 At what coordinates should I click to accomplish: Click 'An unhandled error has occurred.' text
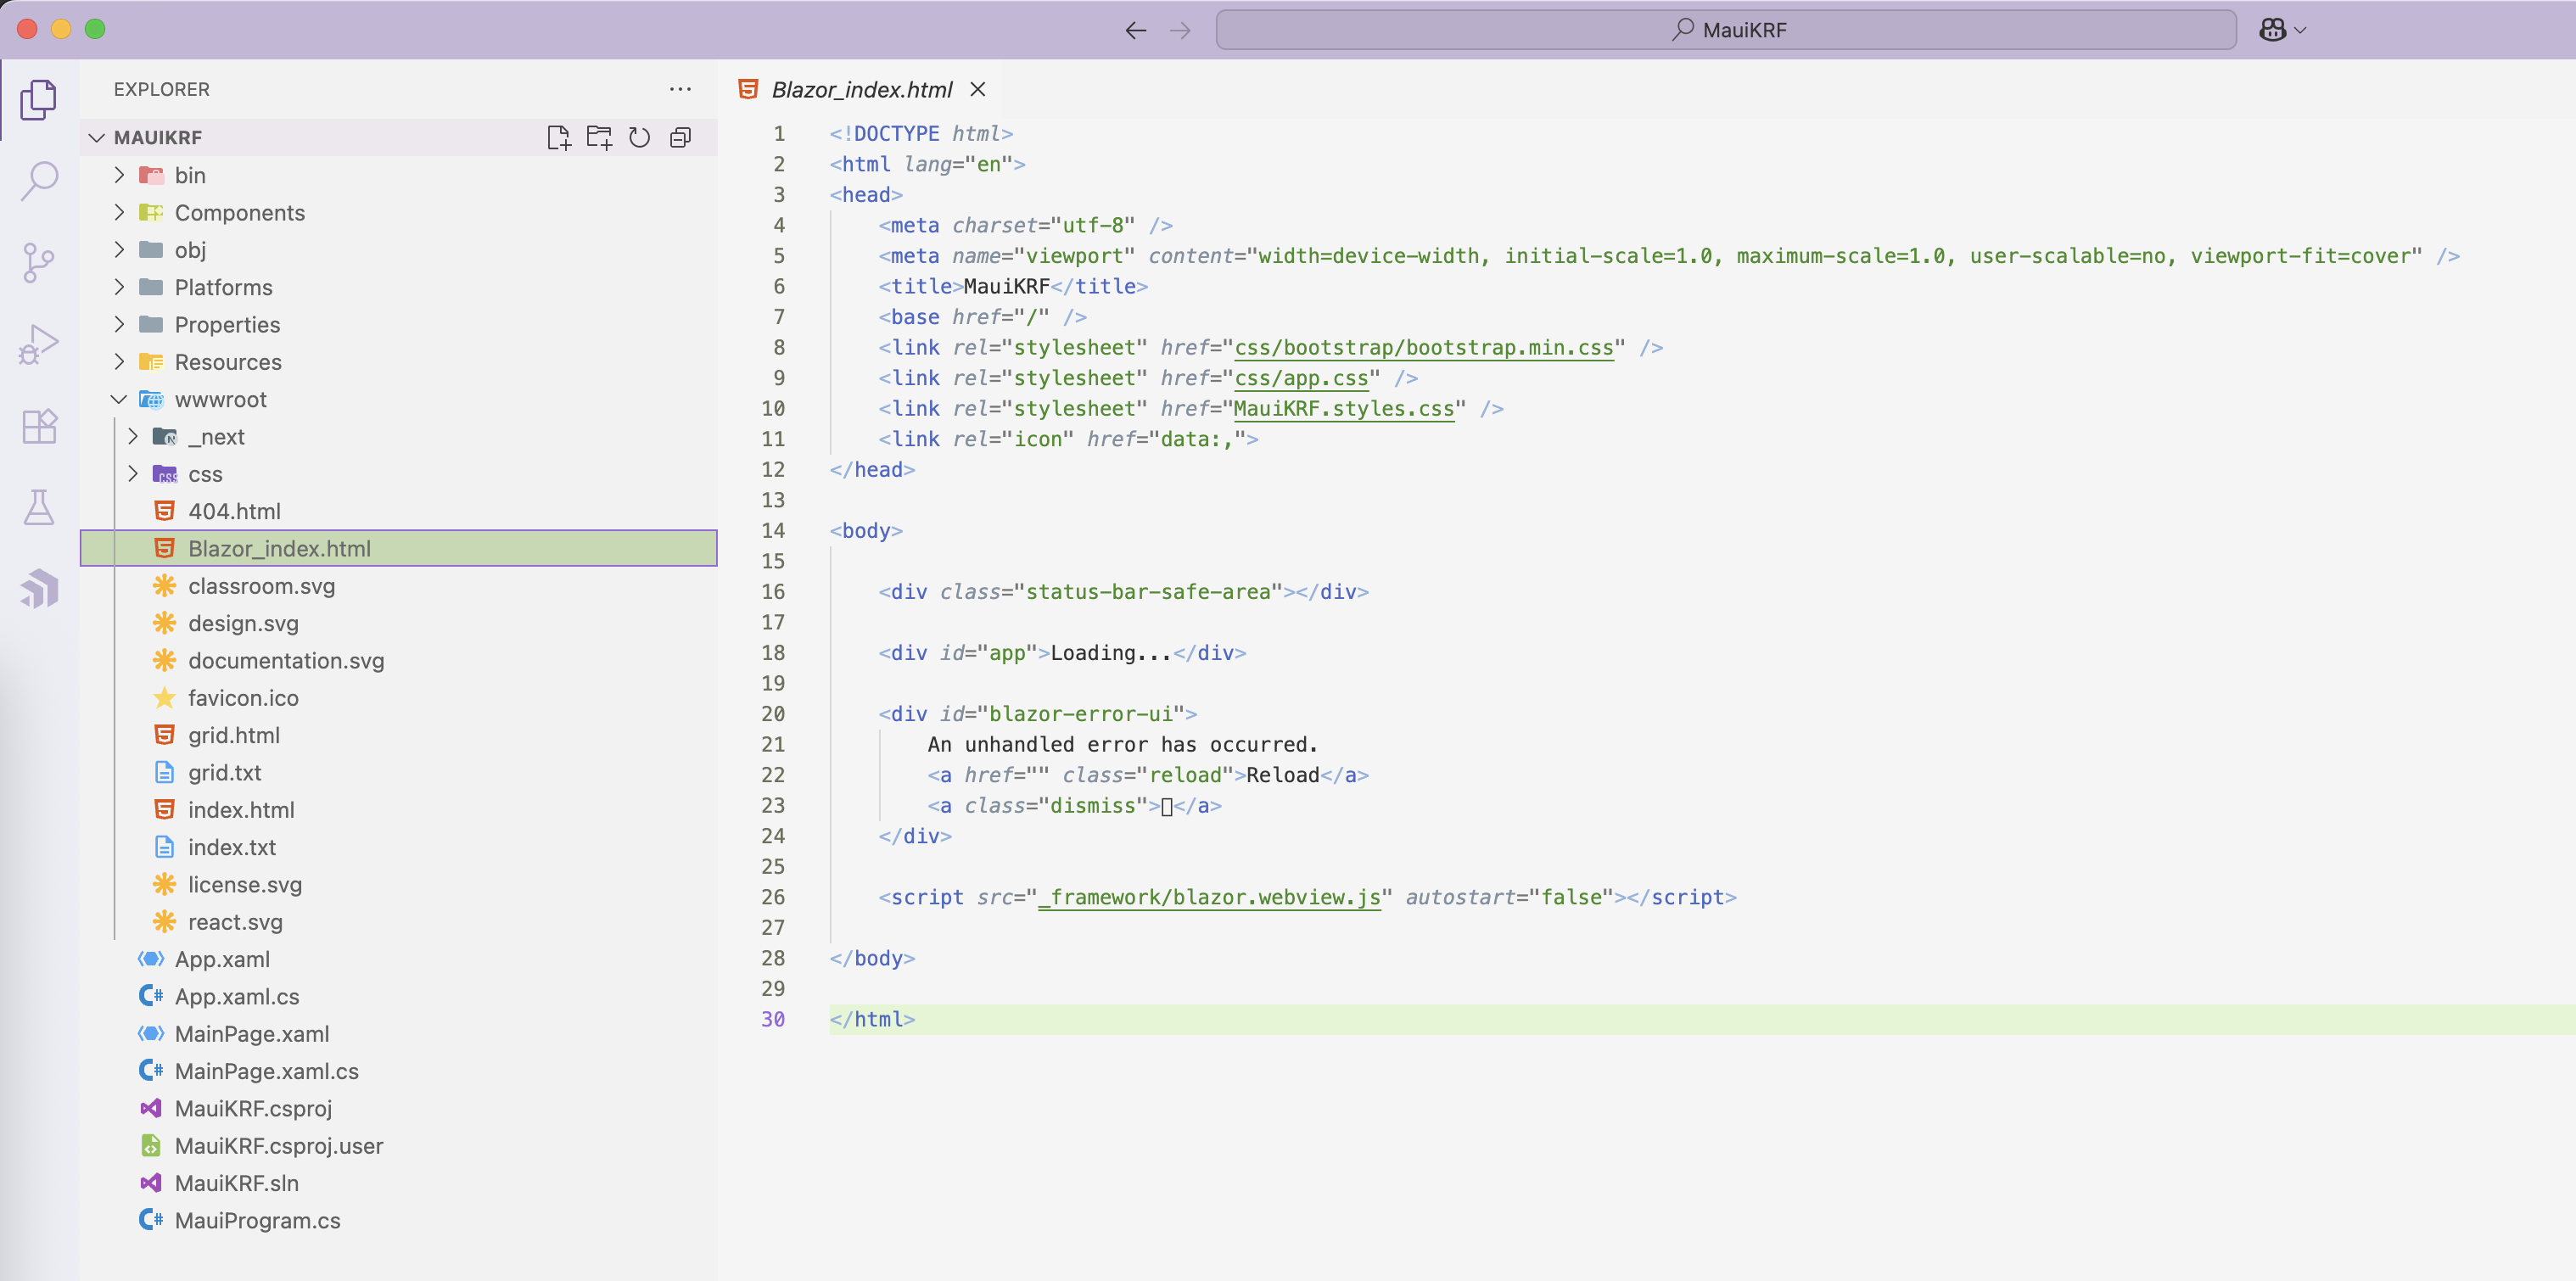coord(1122,744)
